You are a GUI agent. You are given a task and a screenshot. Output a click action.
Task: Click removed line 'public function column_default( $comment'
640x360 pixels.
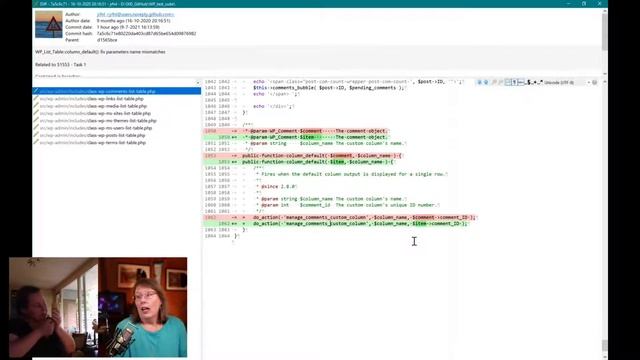(322, 156)
